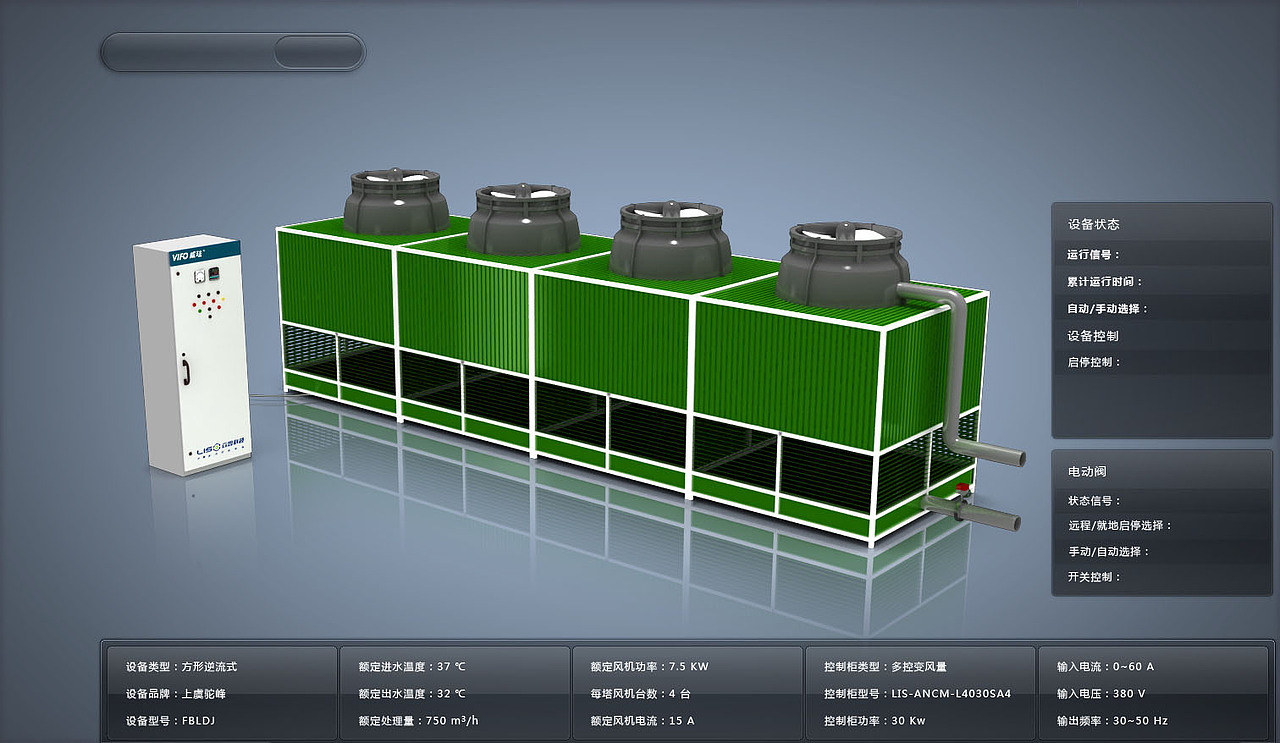Viewport: 1280px width, 743px height.
Task: Click 控制柜型号 LIS-ANCM-L4030SA4 text
Action: pos(917,693)
